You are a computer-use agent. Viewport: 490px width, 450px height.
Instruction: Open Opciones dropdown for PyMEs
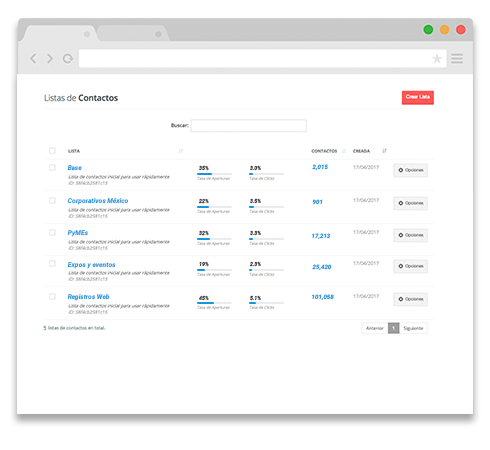pos(410,235)
